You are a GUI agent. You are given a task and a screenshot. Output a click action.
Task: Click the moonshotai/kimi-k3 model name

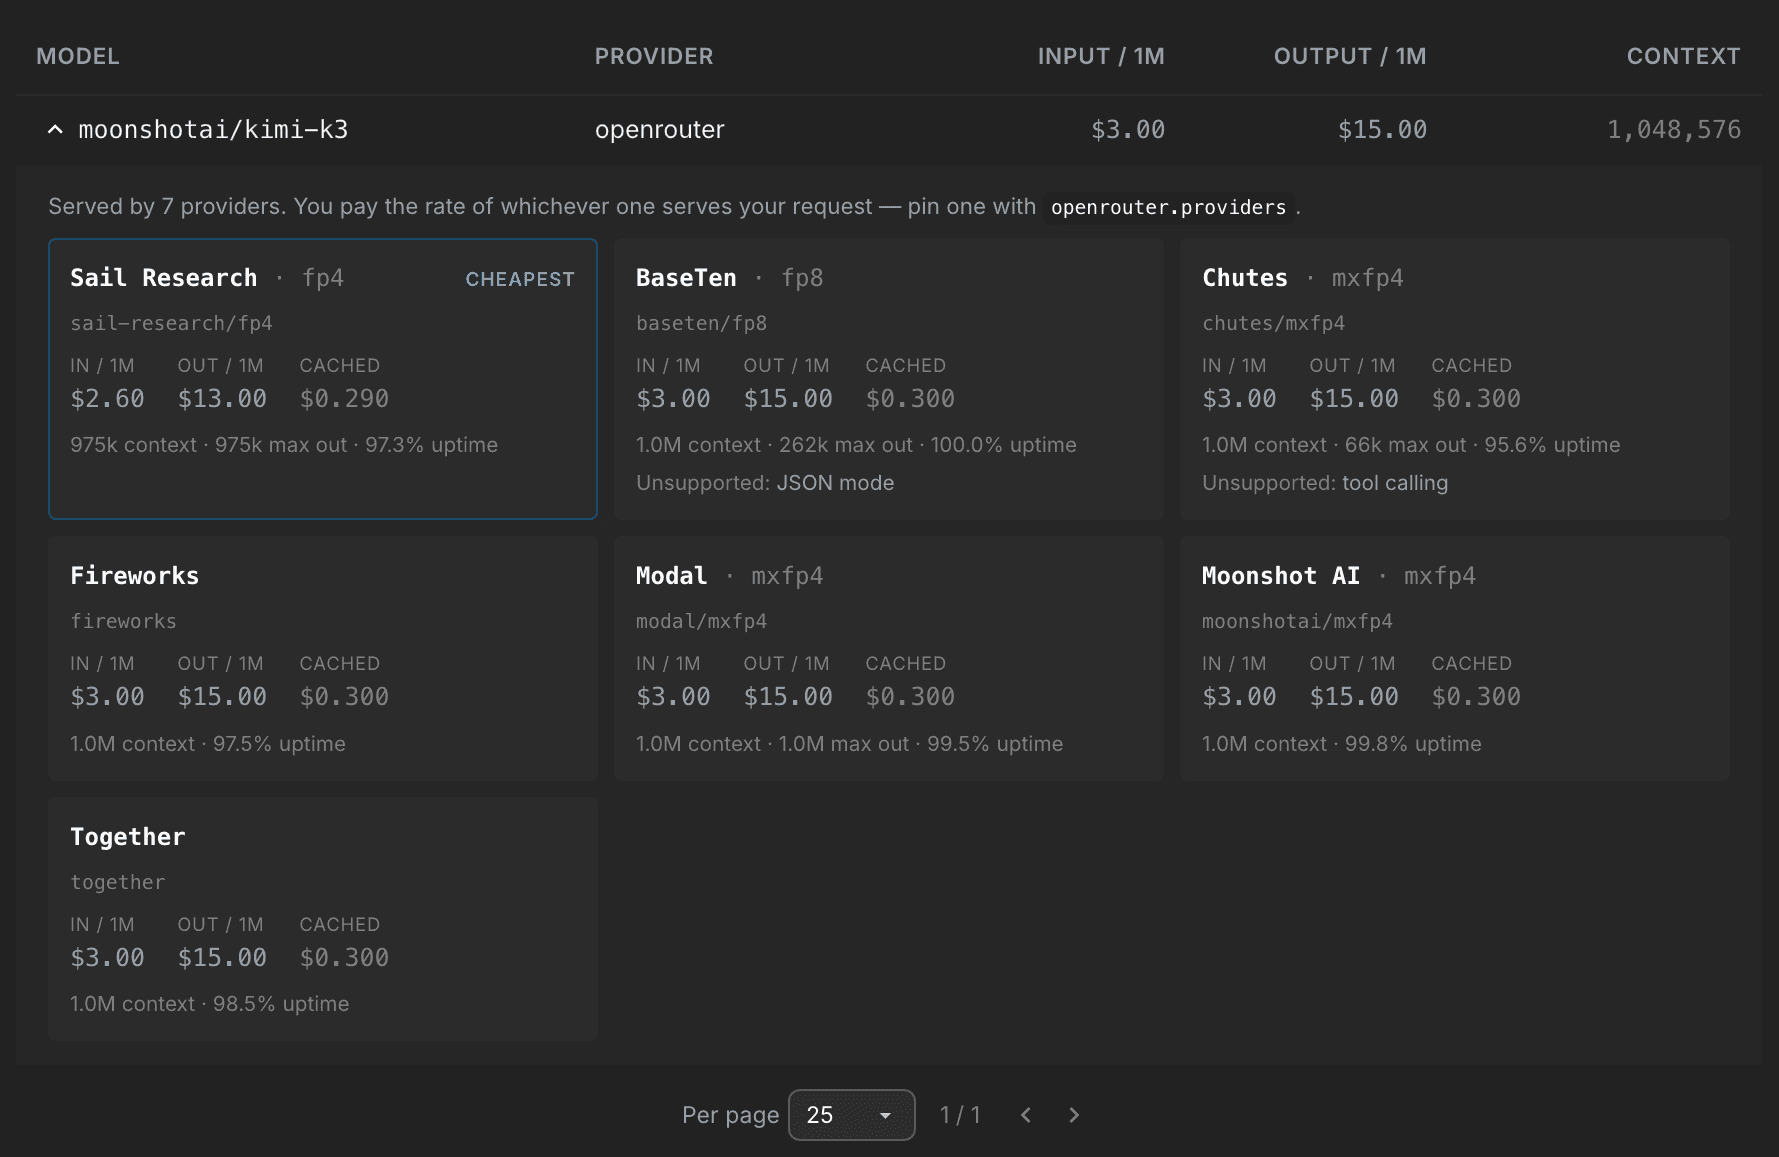213,130
